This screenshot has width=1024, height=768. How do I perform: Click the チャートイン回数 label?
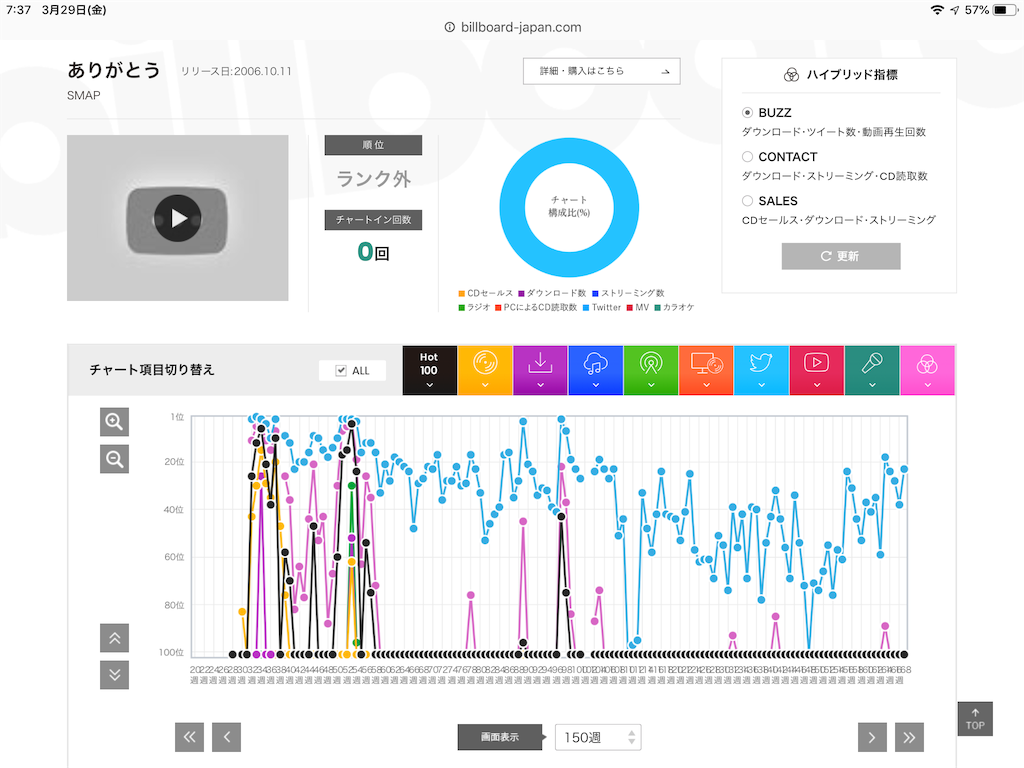(x=373, y=220)
